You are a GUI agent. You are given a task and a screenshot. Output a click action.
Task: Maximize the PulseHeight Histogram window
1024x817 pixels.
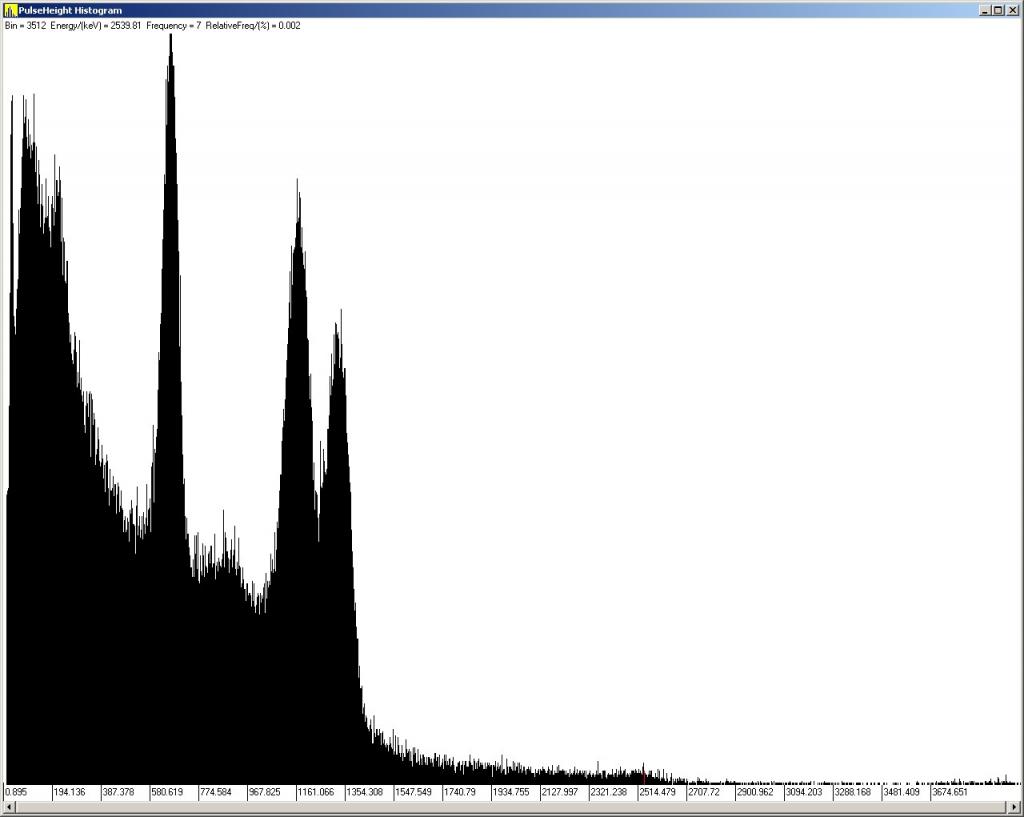[x=999, y=10]
